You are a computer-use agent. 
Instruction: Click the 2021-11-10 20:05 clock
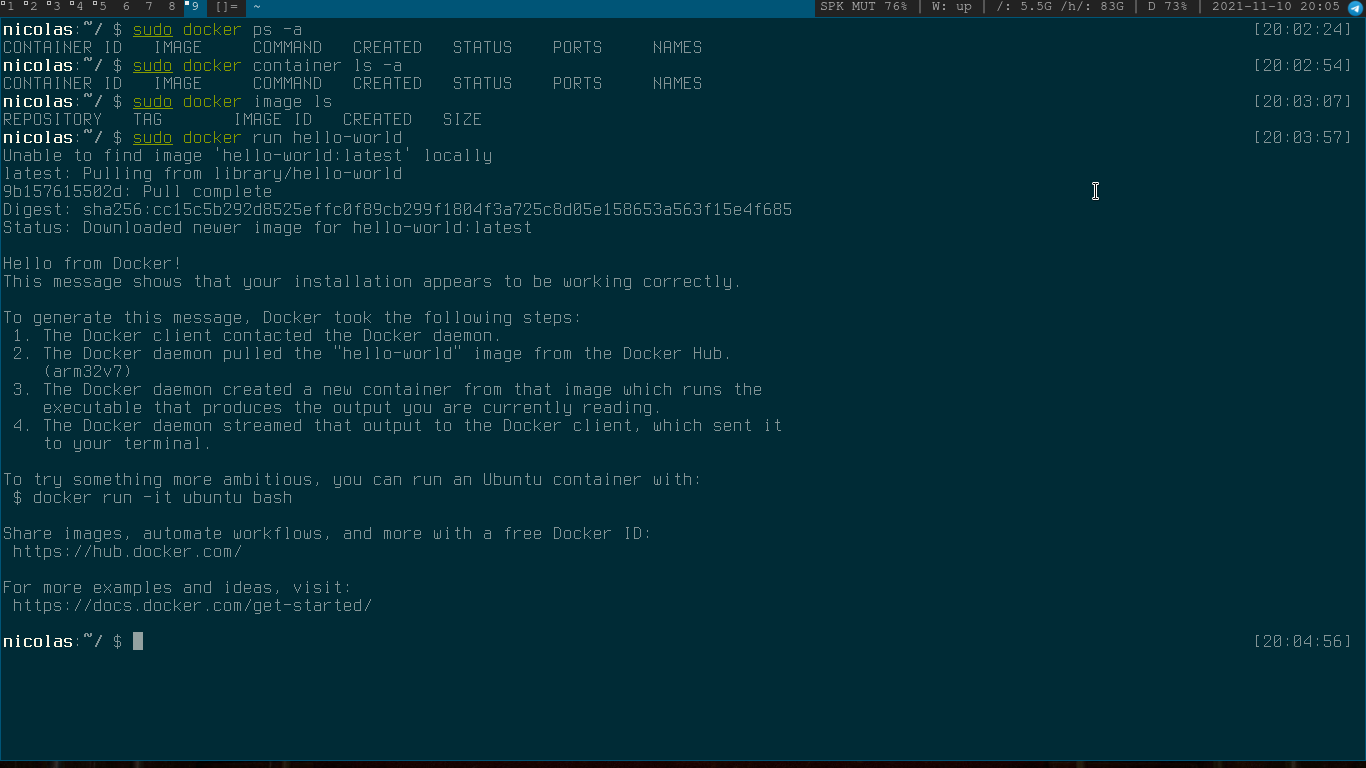tap(1275, 7)
